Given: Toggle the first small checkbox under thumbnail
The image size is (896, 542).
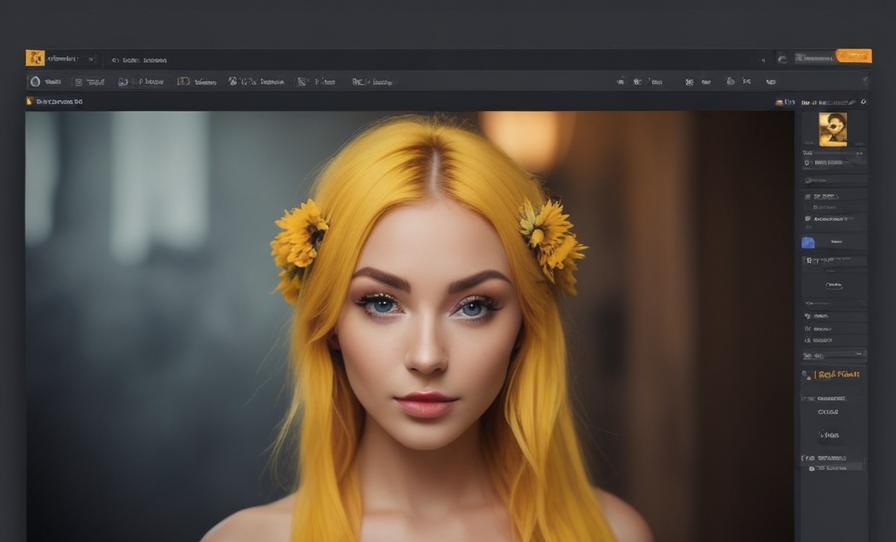Looking at the screenshot, I should 807,163.
